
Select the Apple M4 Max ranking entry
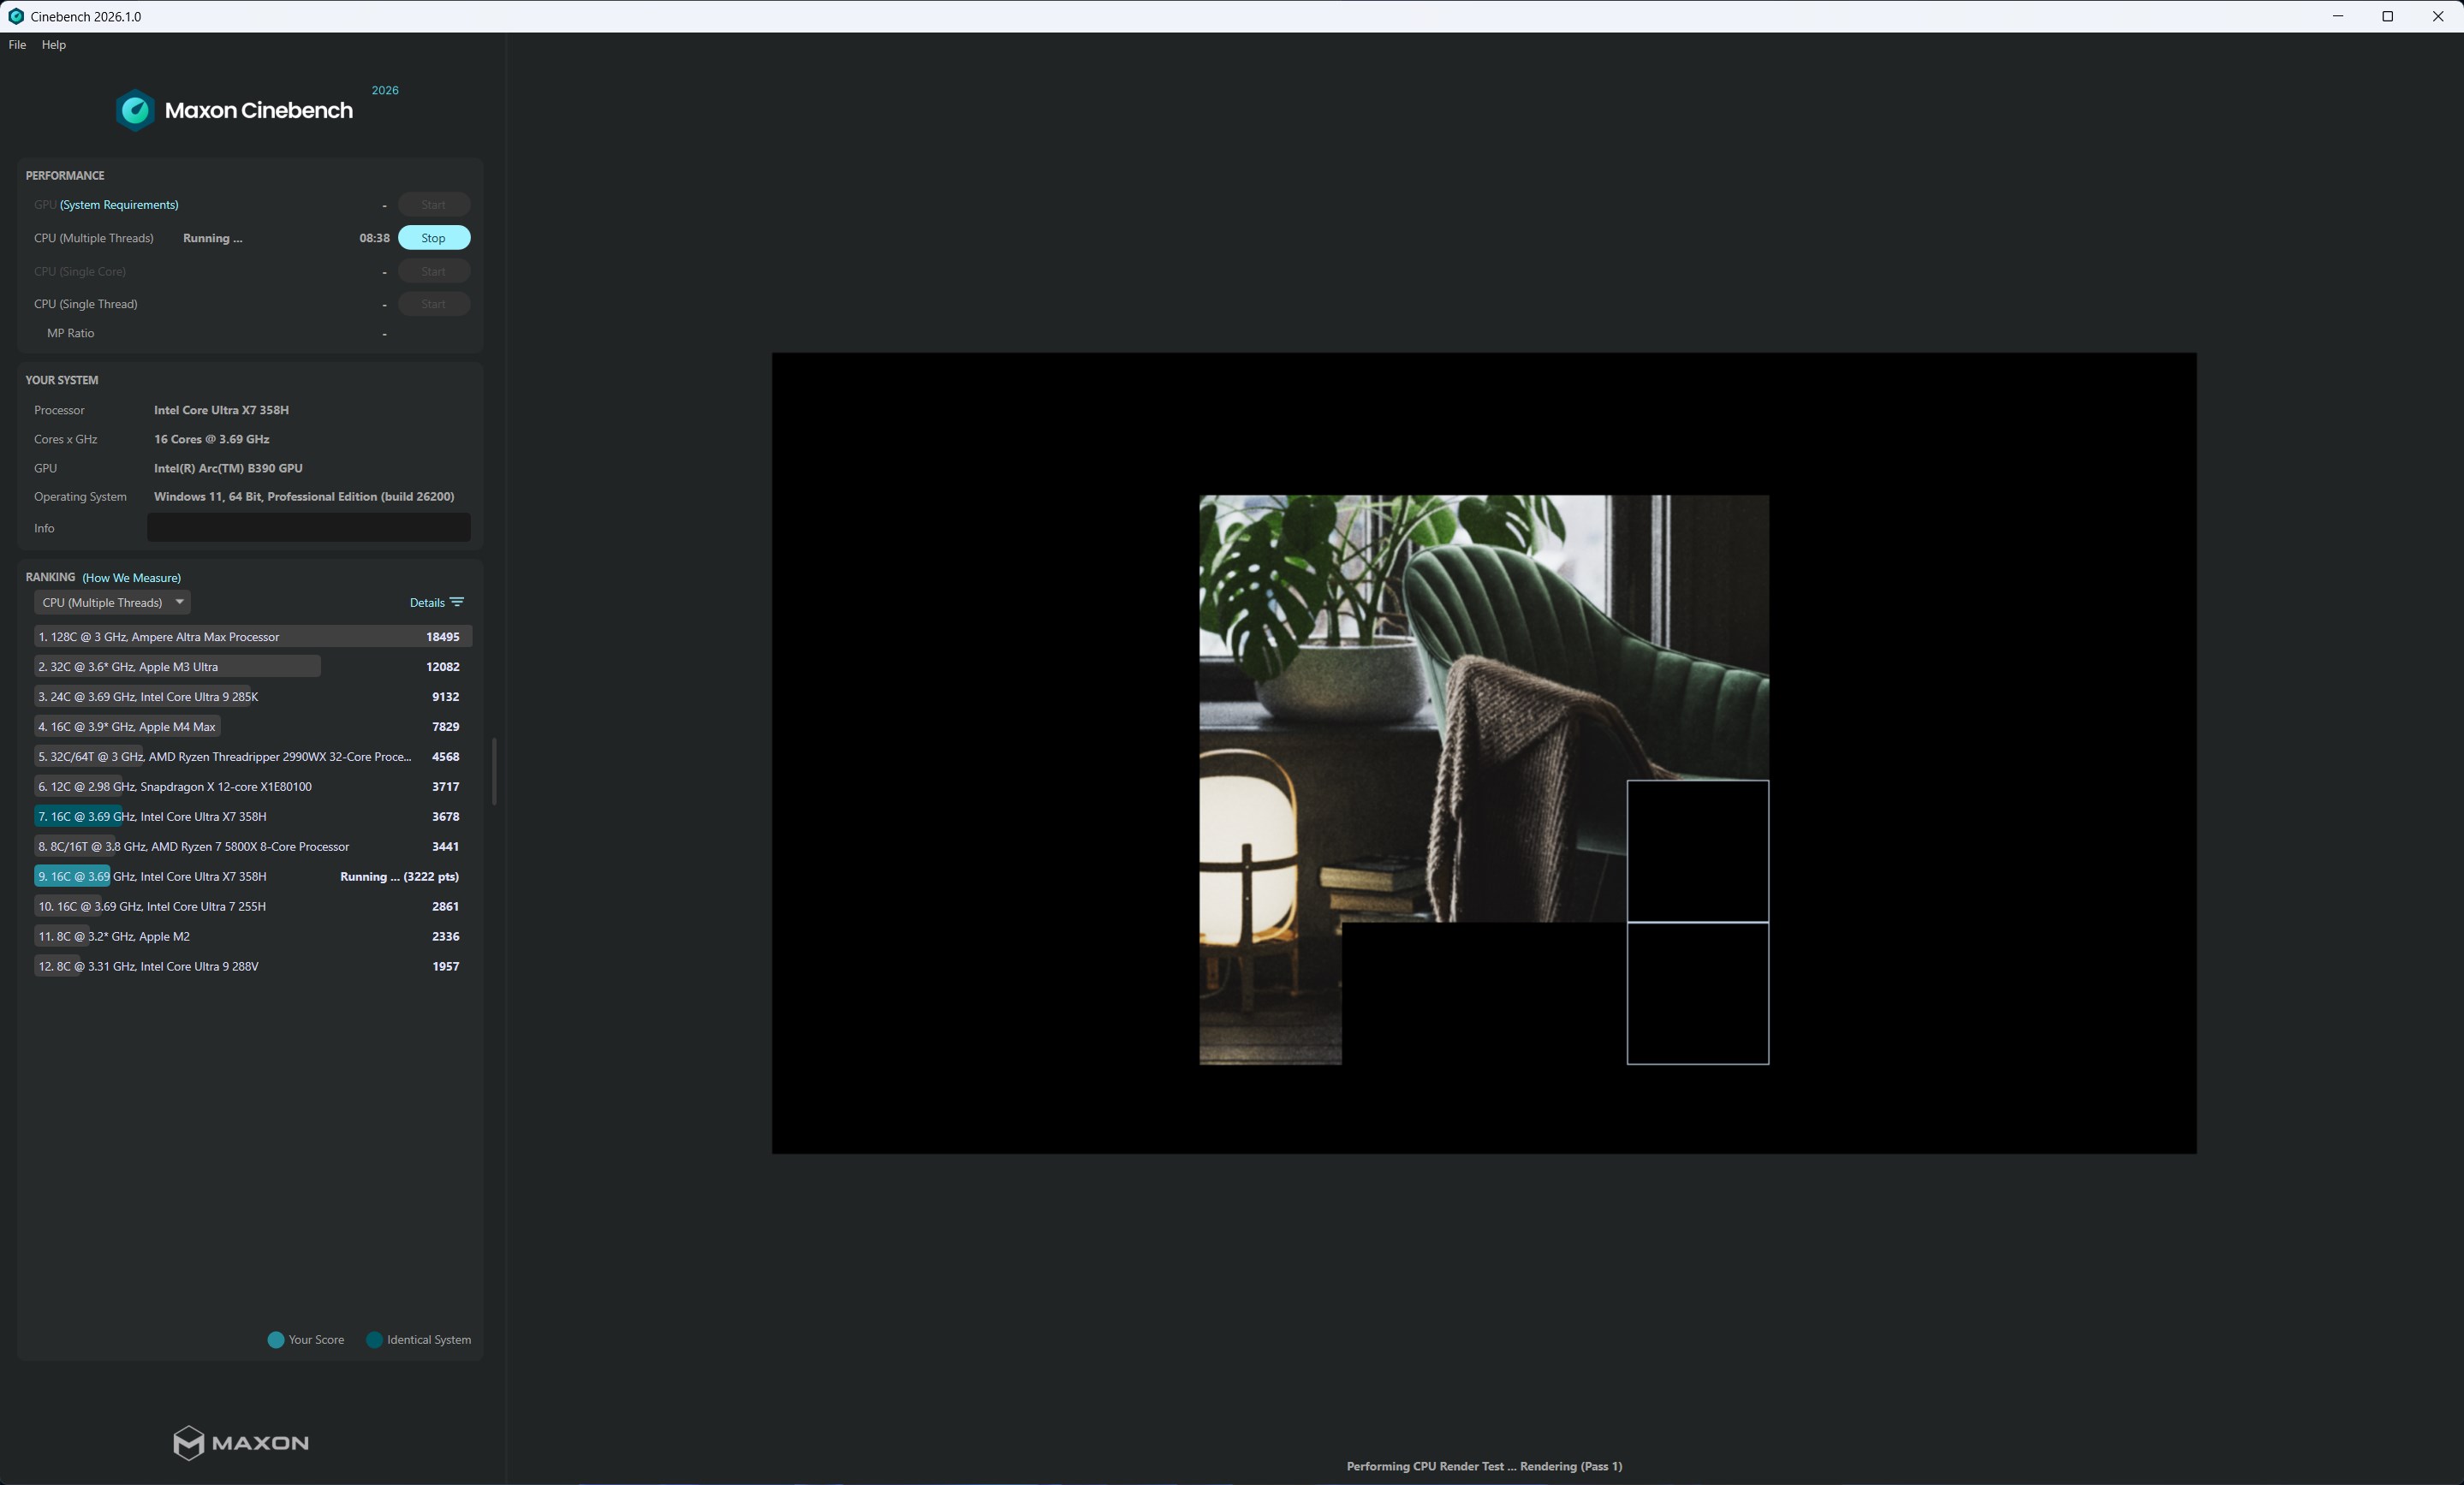click(127, 726)
